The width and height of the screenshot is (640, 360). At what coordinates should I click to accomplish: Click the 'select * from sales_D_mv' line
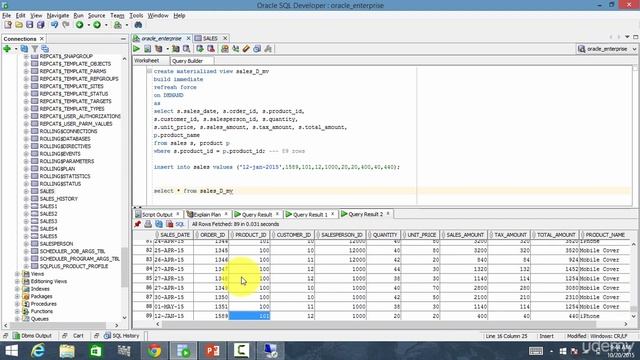pyautogui.click(x=193, y=191)
